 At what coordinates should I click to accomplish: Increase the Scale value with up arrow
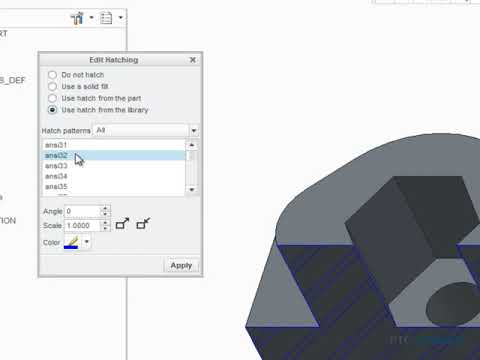(105, 223)
